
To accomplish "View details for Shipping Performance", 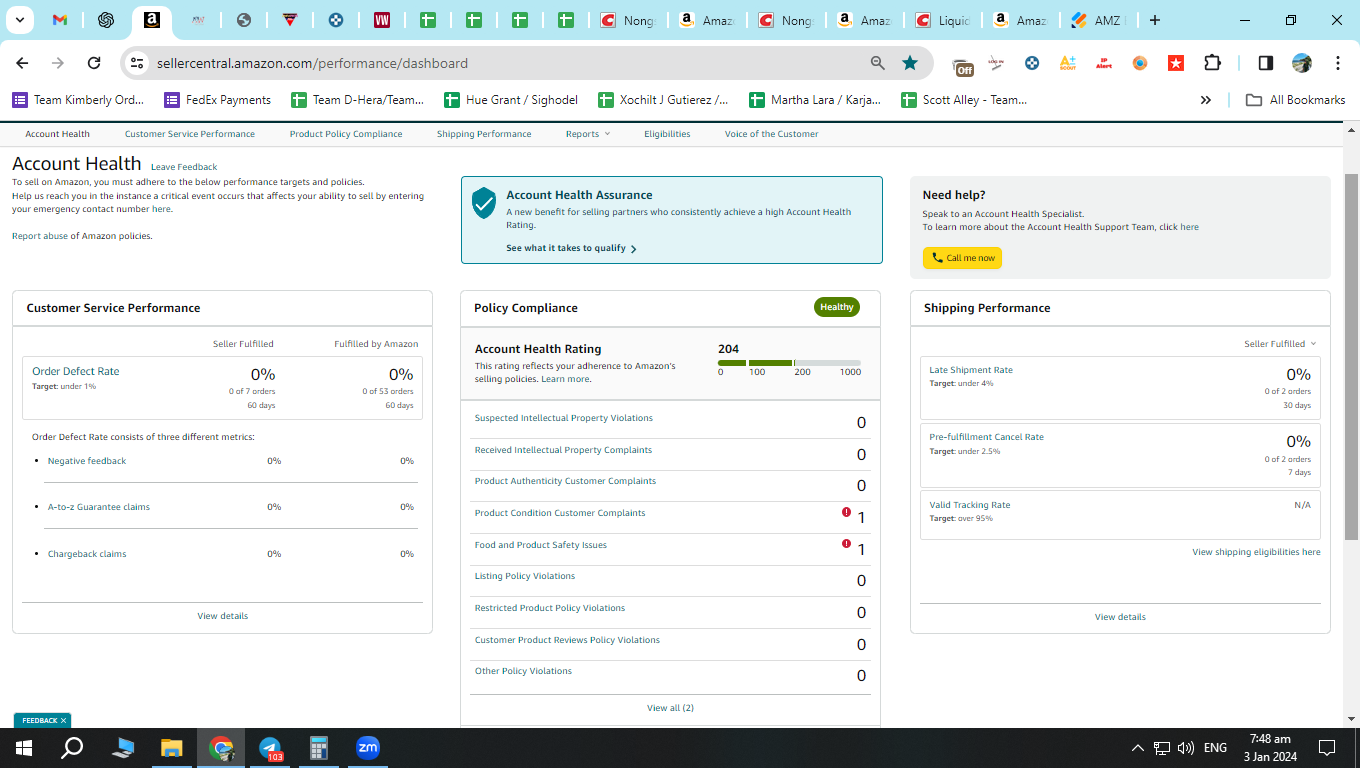I will tap(1120, 617).
